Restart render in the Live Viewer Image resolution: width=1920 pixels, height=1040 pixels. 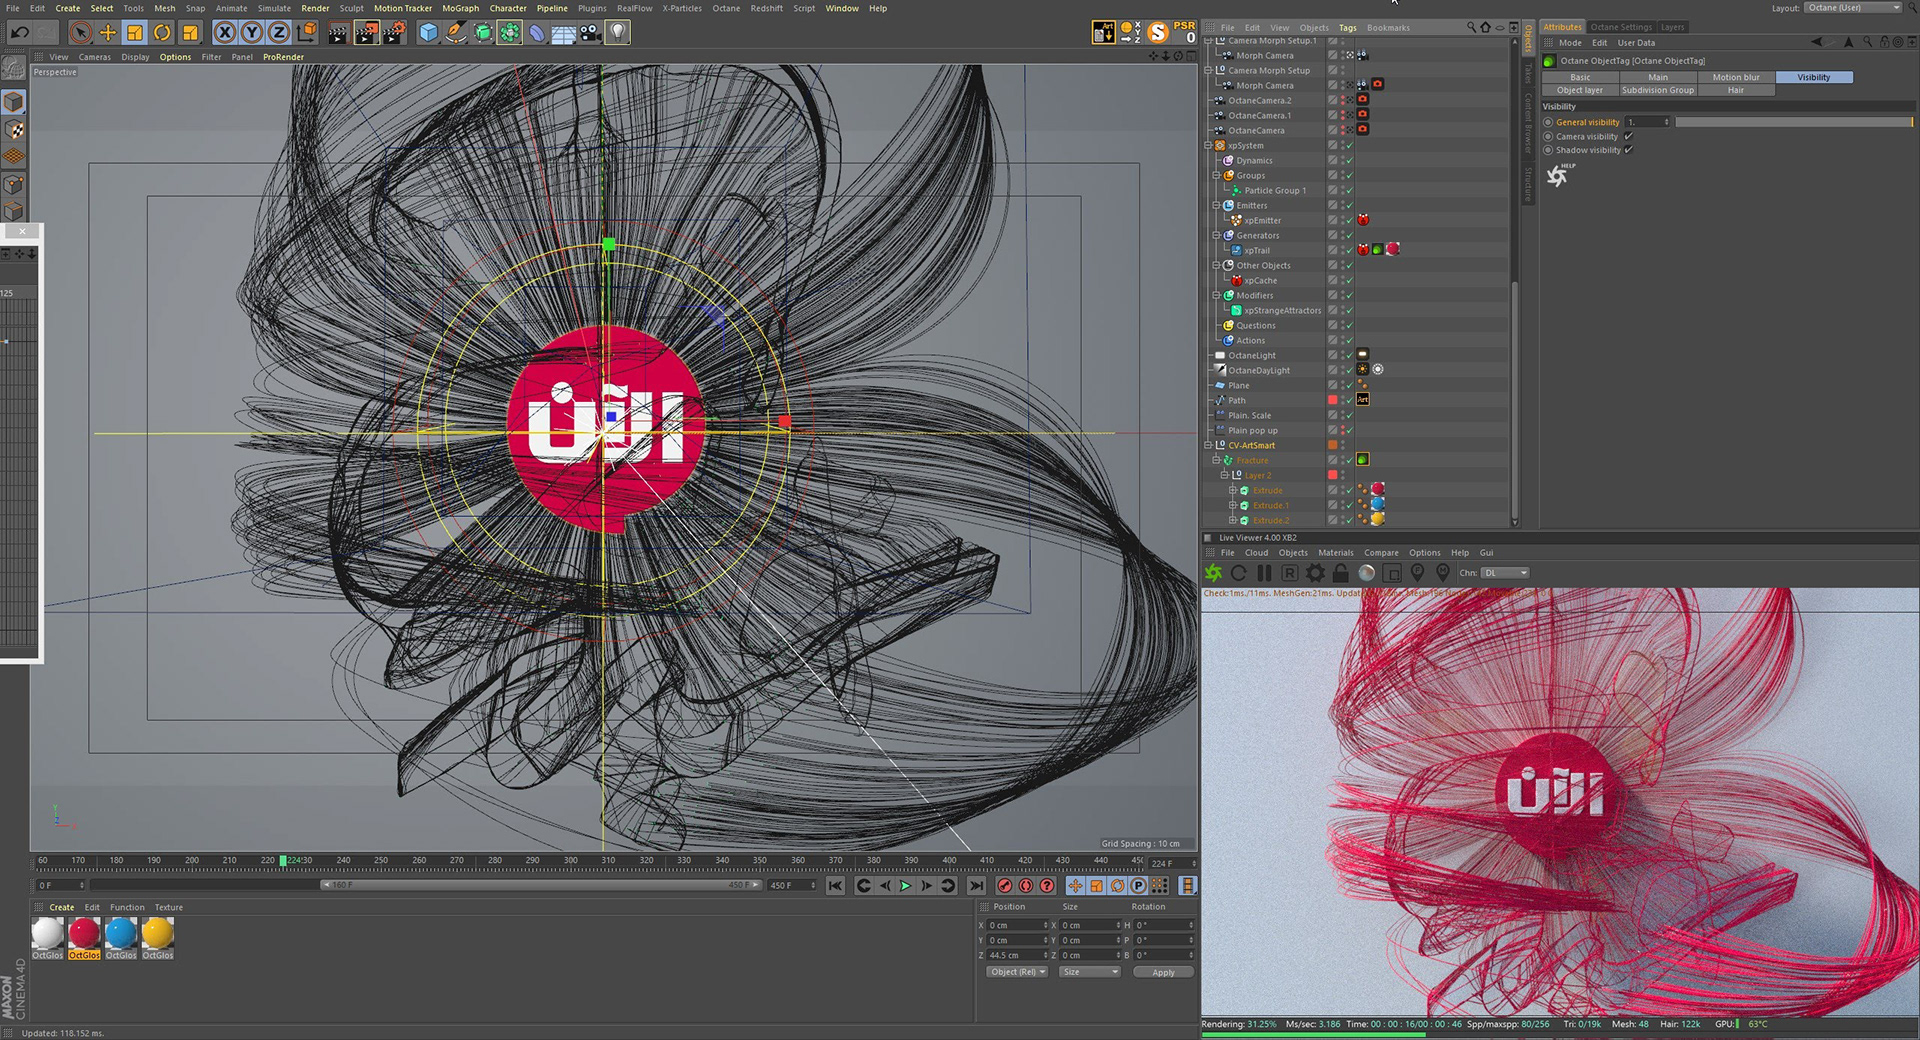[x=1239, y=573]
